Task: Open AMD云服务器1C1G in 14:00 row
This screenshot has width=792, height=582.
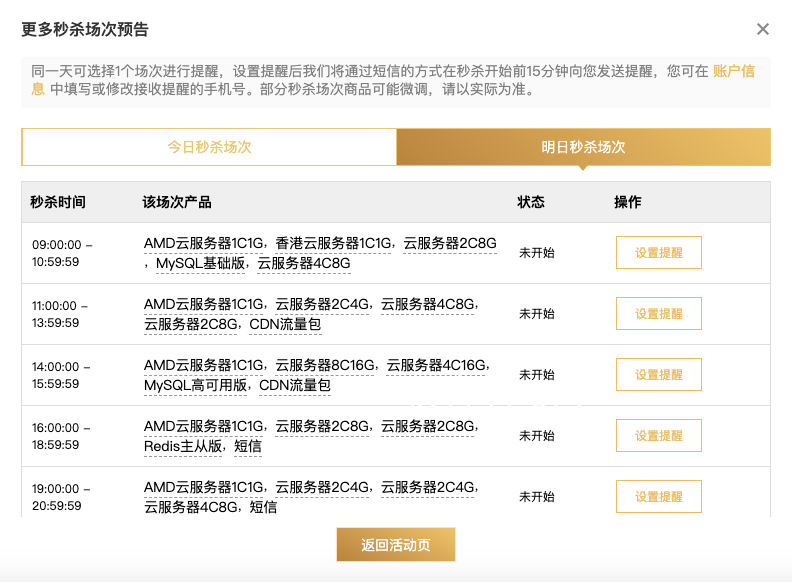Action: pyautogui.click(x=204, y=365)
